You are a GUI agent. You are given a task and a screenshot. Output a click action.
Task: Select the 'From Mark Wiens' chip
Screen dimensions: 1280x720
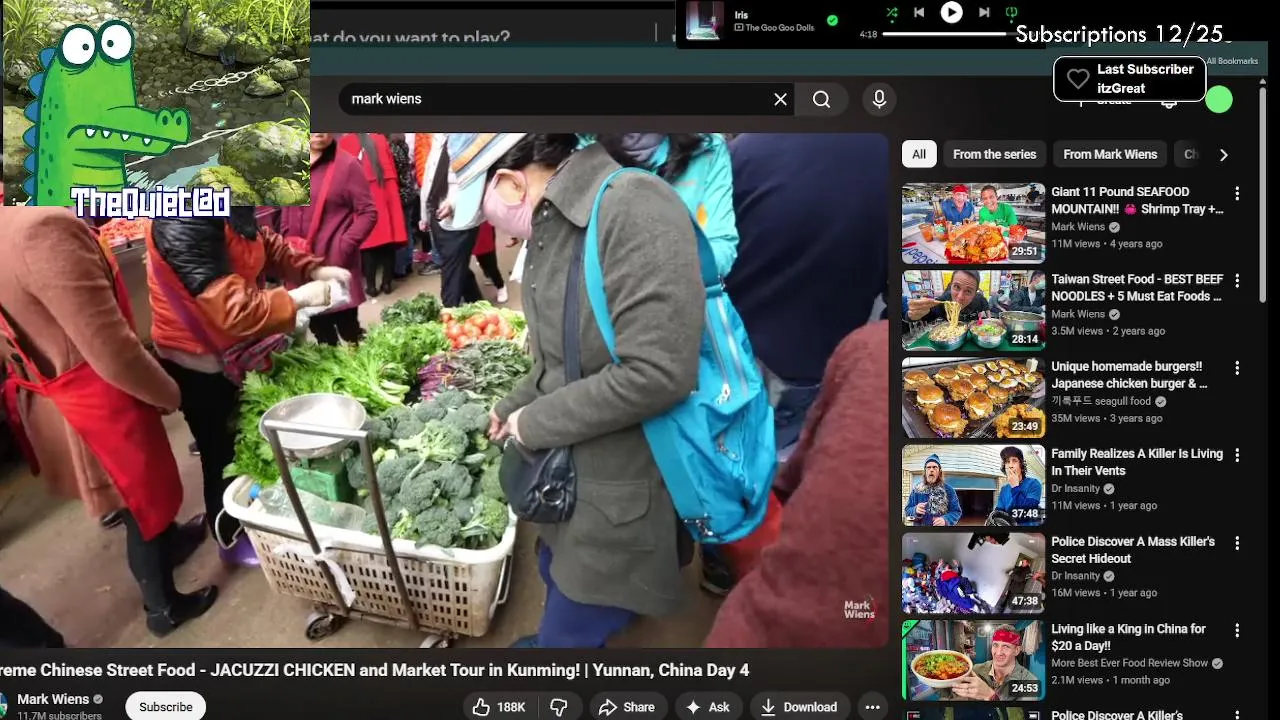pos(1110,154)
